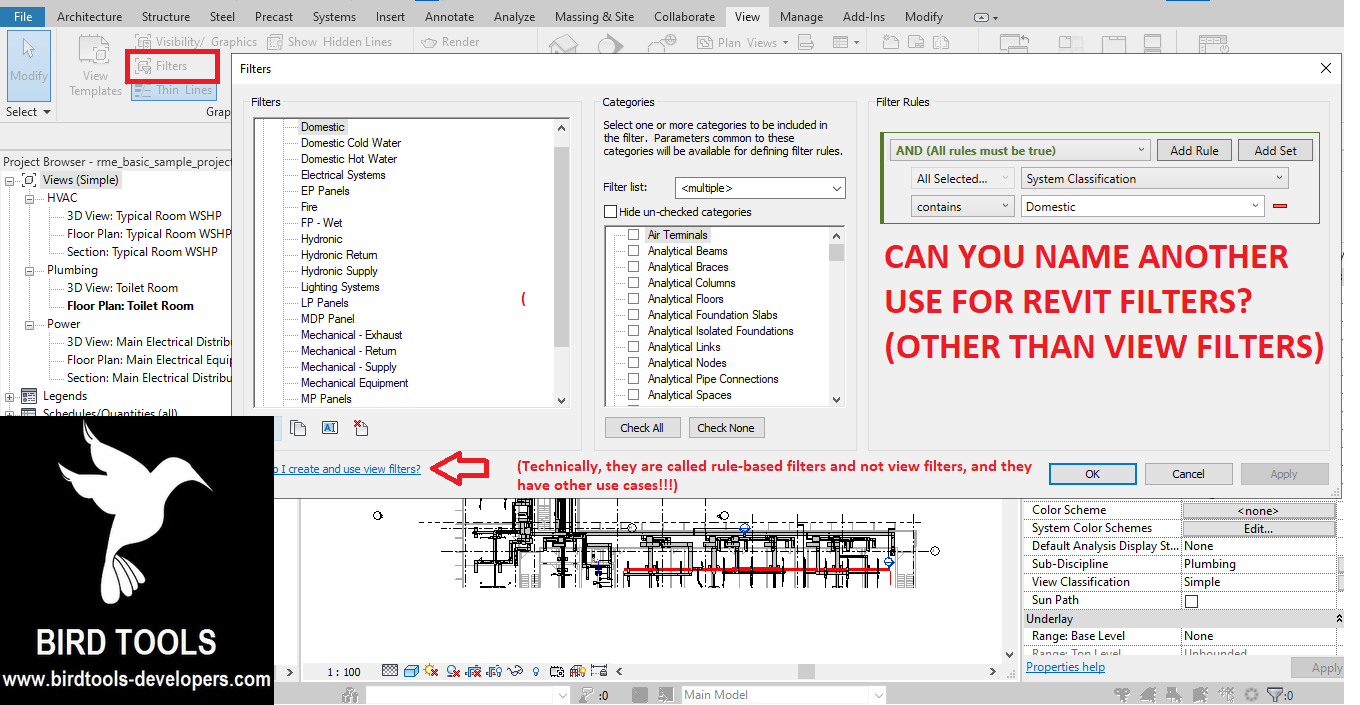Toggle Shadows icon in view control bar

[x=453, y=670]
